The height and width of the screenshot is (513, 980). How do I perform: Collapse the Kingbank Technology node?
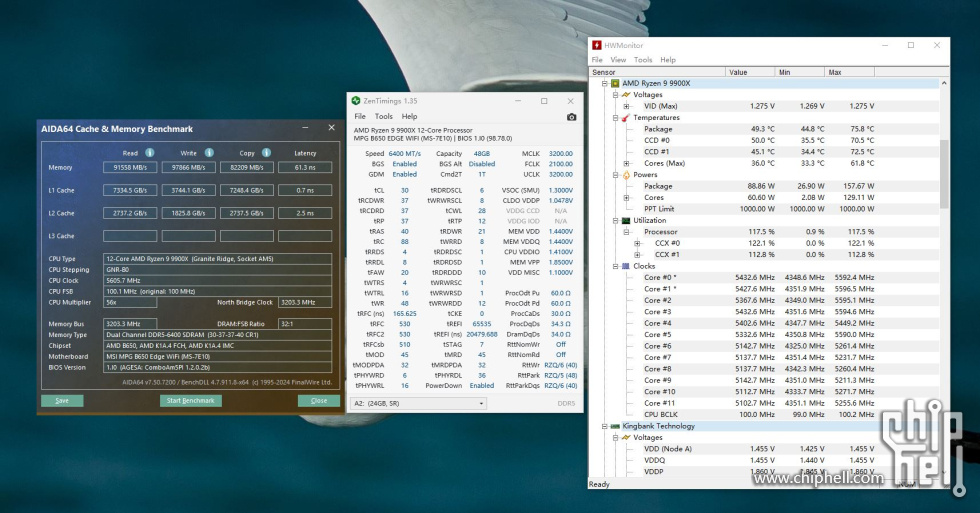pyautogui.click(x=604, y=426)
